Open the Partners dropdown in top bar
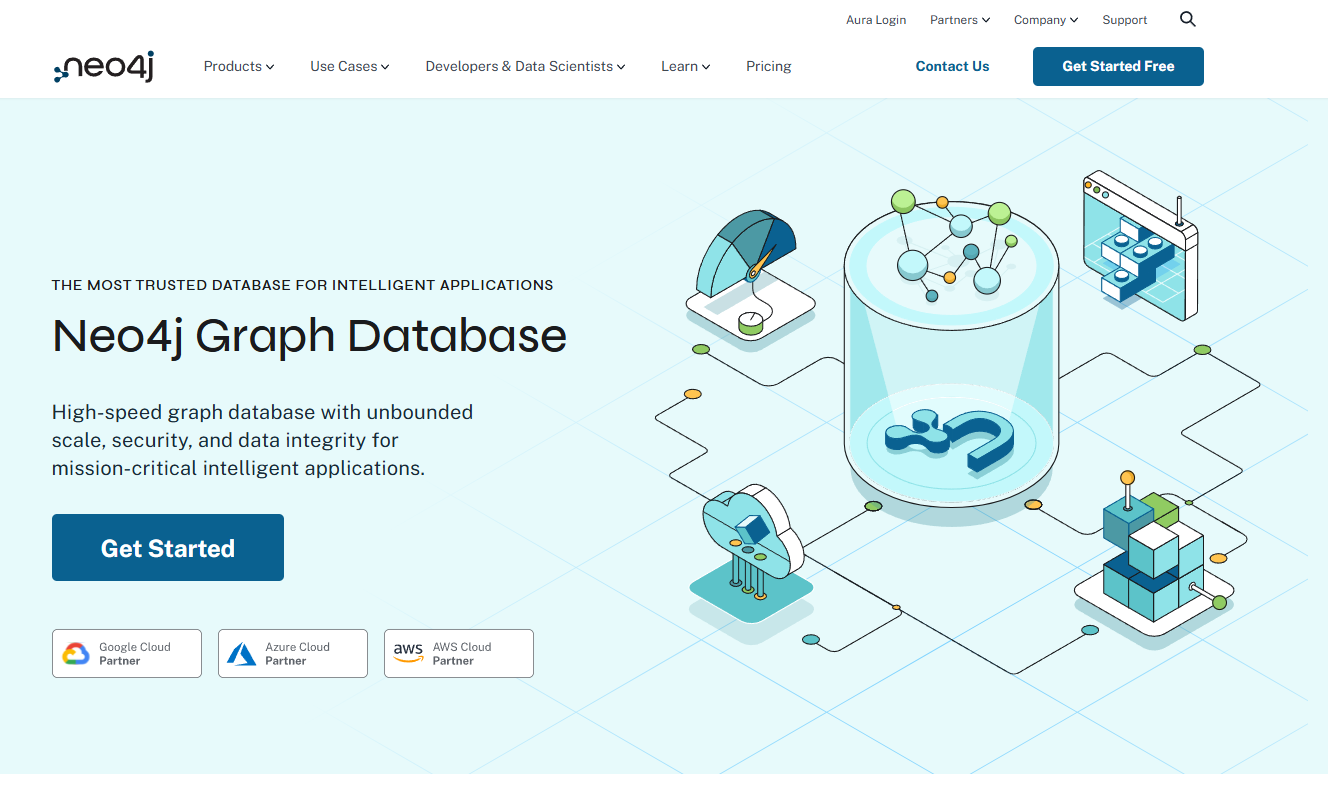The image size is (1328, 789). [x=959, y=20]
